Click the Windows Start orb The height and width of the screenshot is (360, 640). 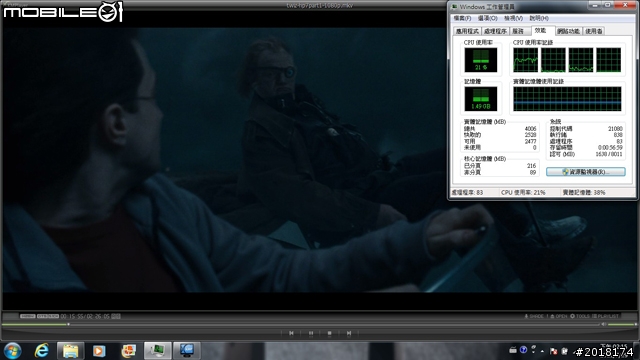tap(12, 351)
